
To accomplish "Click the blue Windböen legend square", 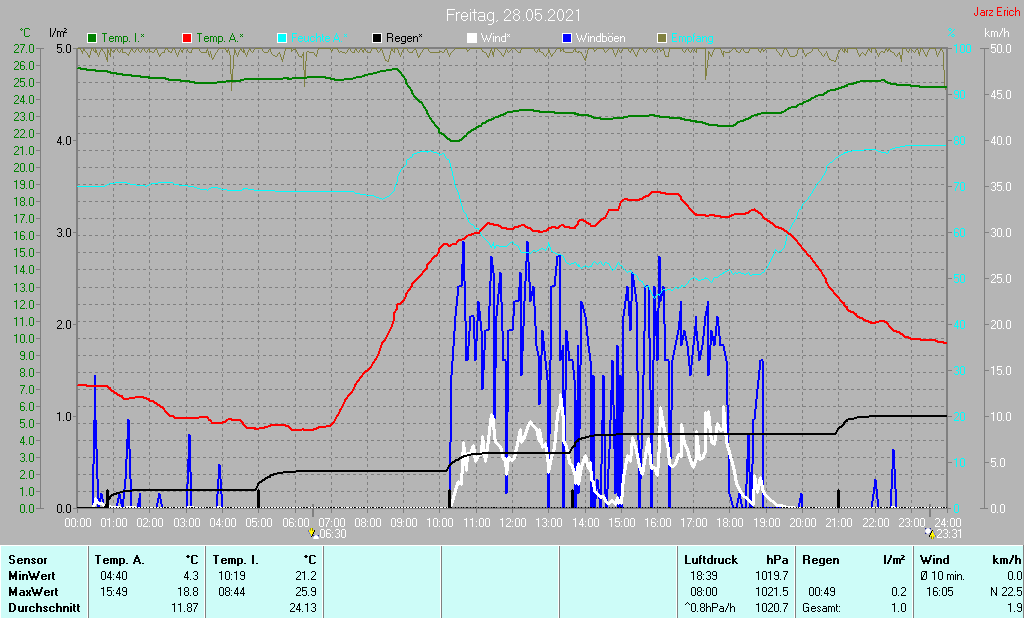I will (x=567, y=38).
